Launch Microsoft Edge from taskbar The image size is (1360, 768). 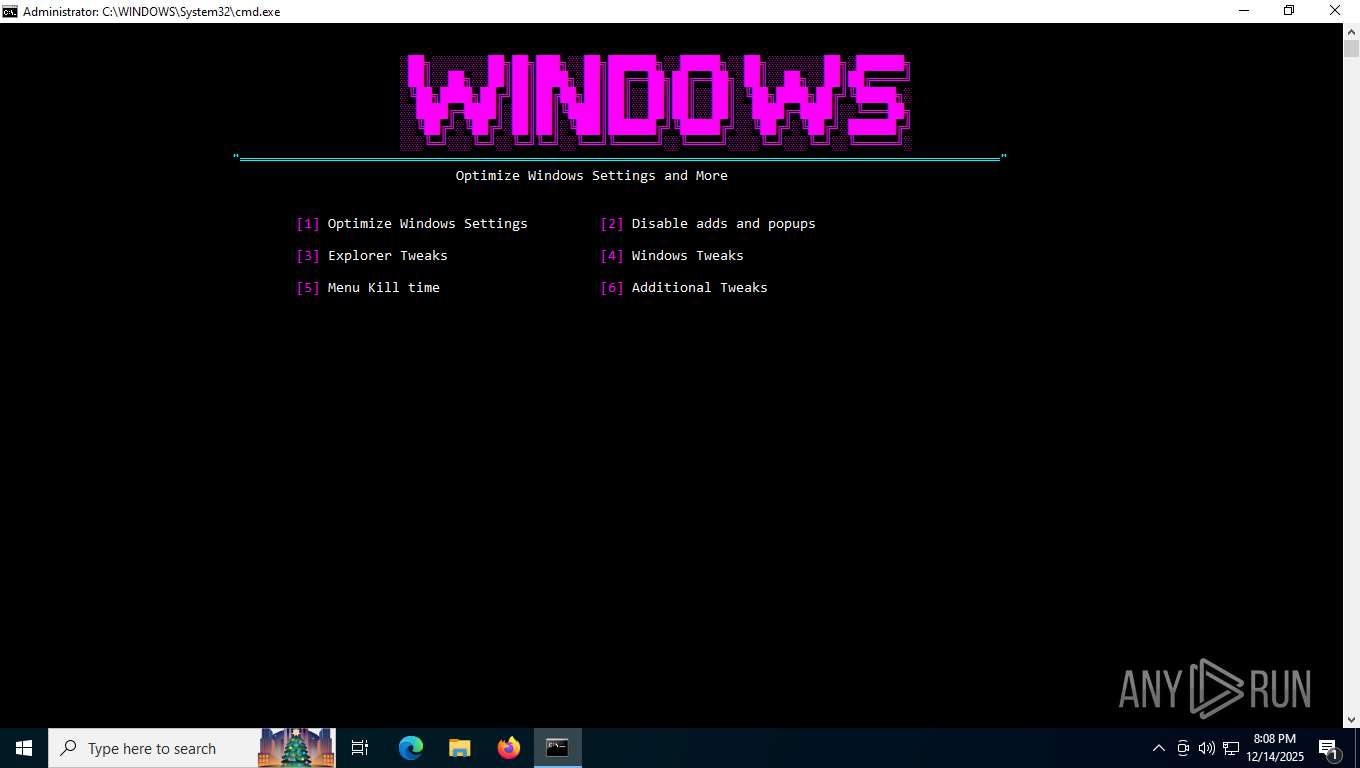[411, 748]
